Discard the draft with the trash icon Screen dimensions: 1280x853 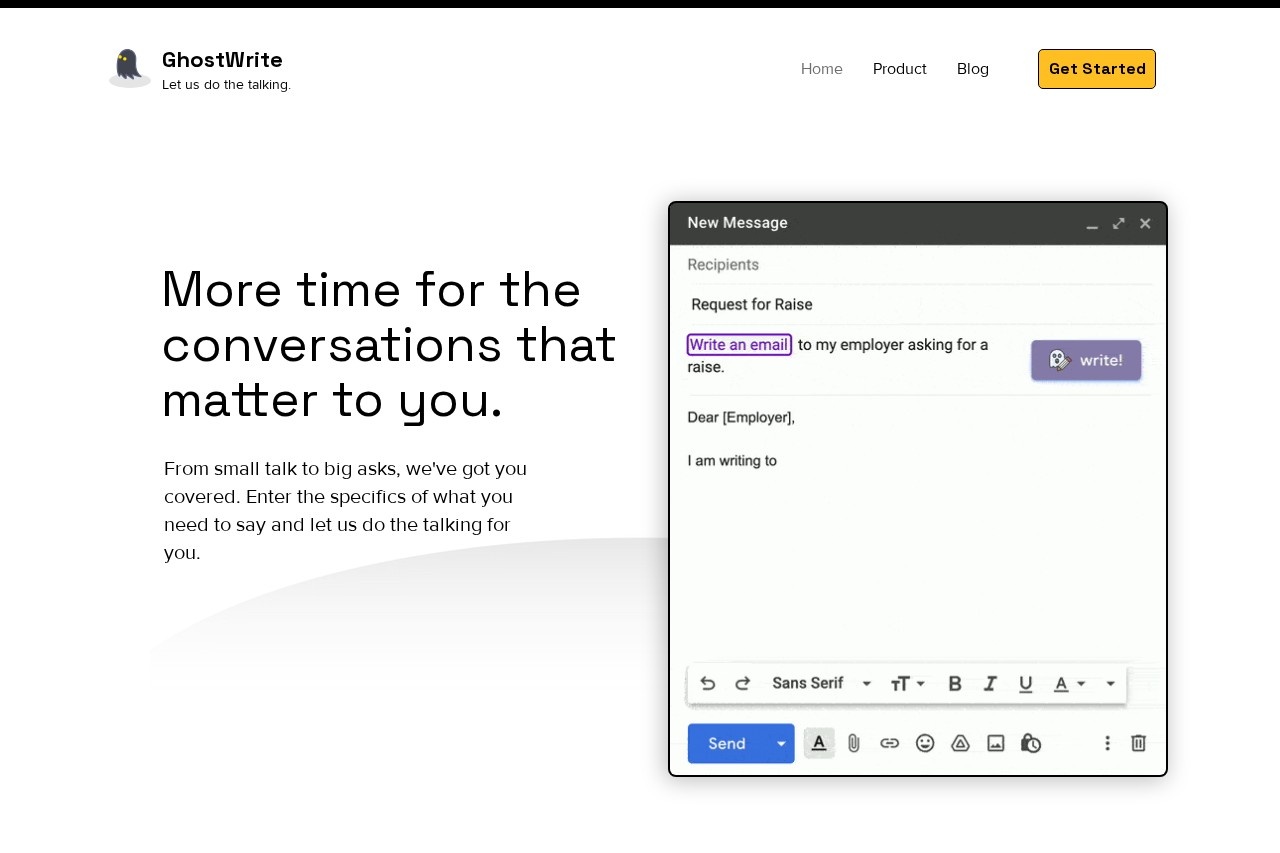click(x=1138, y=743)
